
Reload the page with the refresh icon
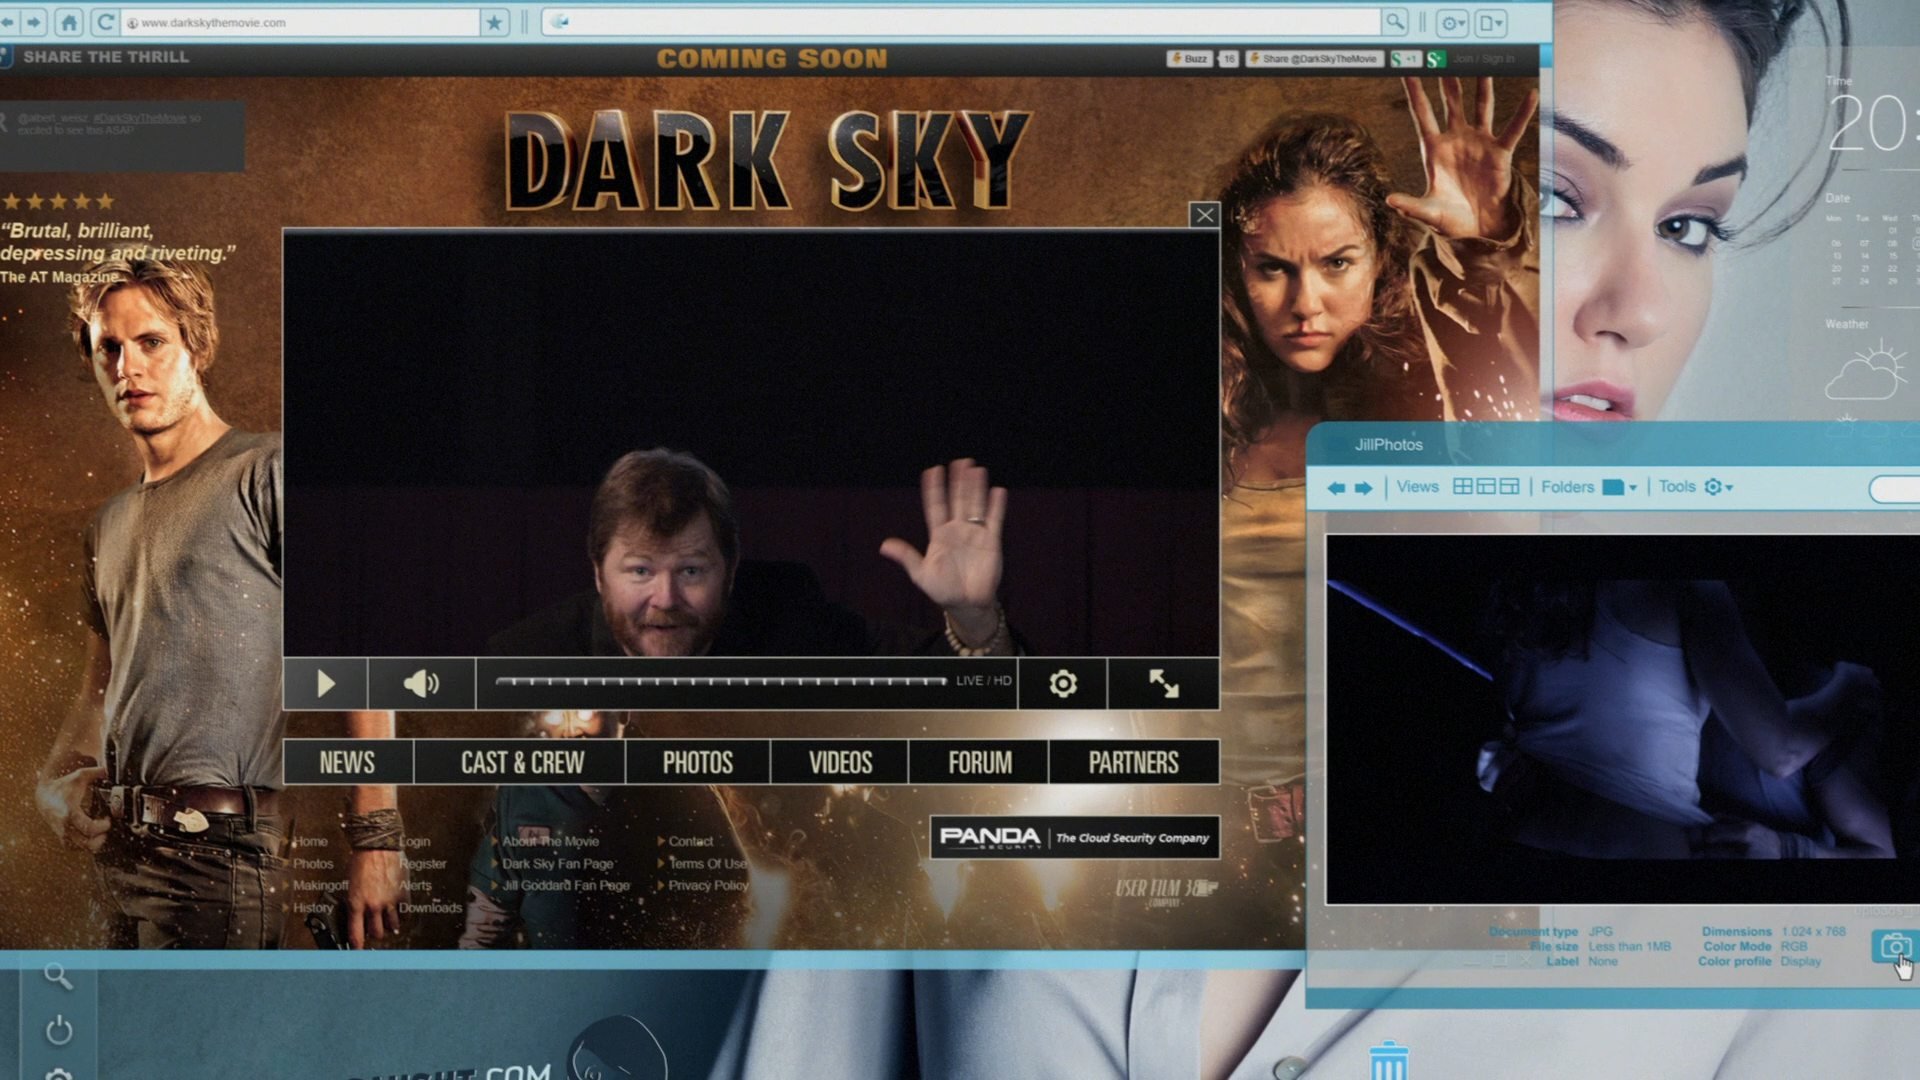click(x=104, y=22)
